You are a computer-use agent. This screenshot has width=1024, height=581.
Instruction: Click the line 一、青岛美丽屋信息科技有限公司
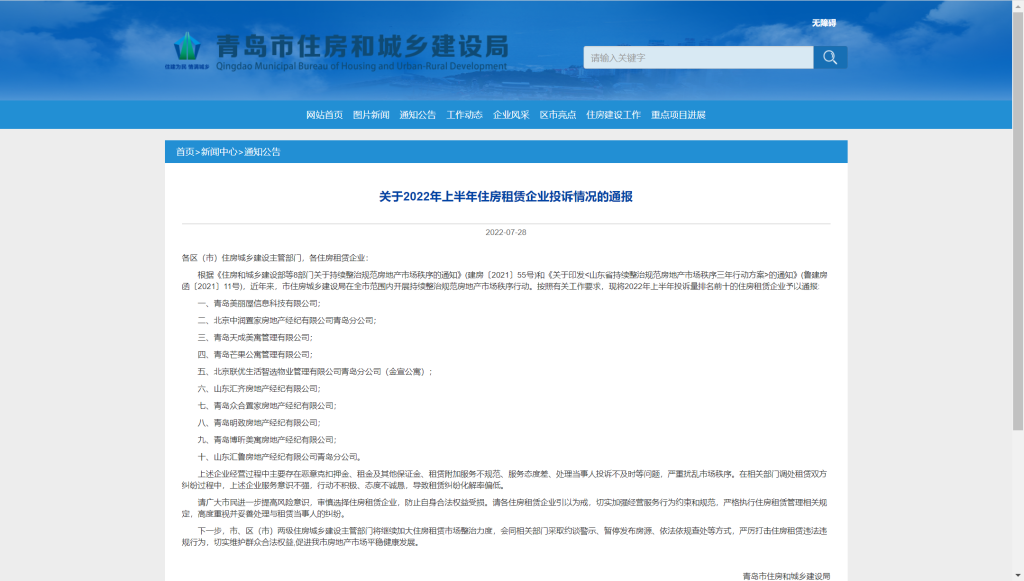259,304
